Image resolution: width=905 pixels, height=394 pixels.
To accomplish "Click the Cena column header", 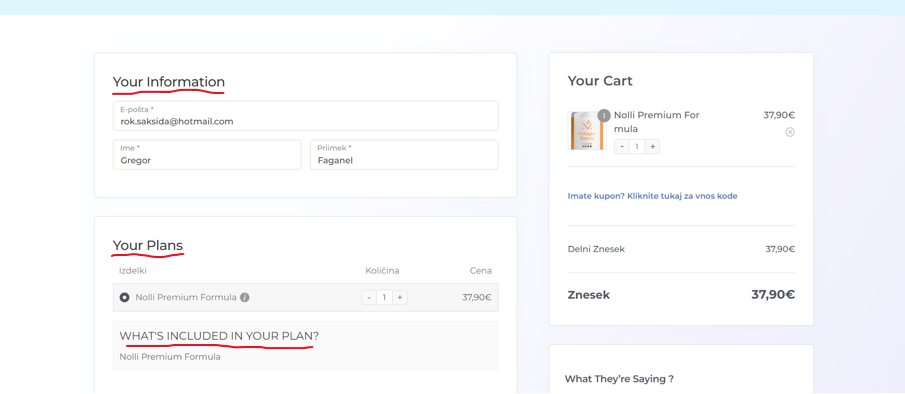I will click(x=480, y=271).
